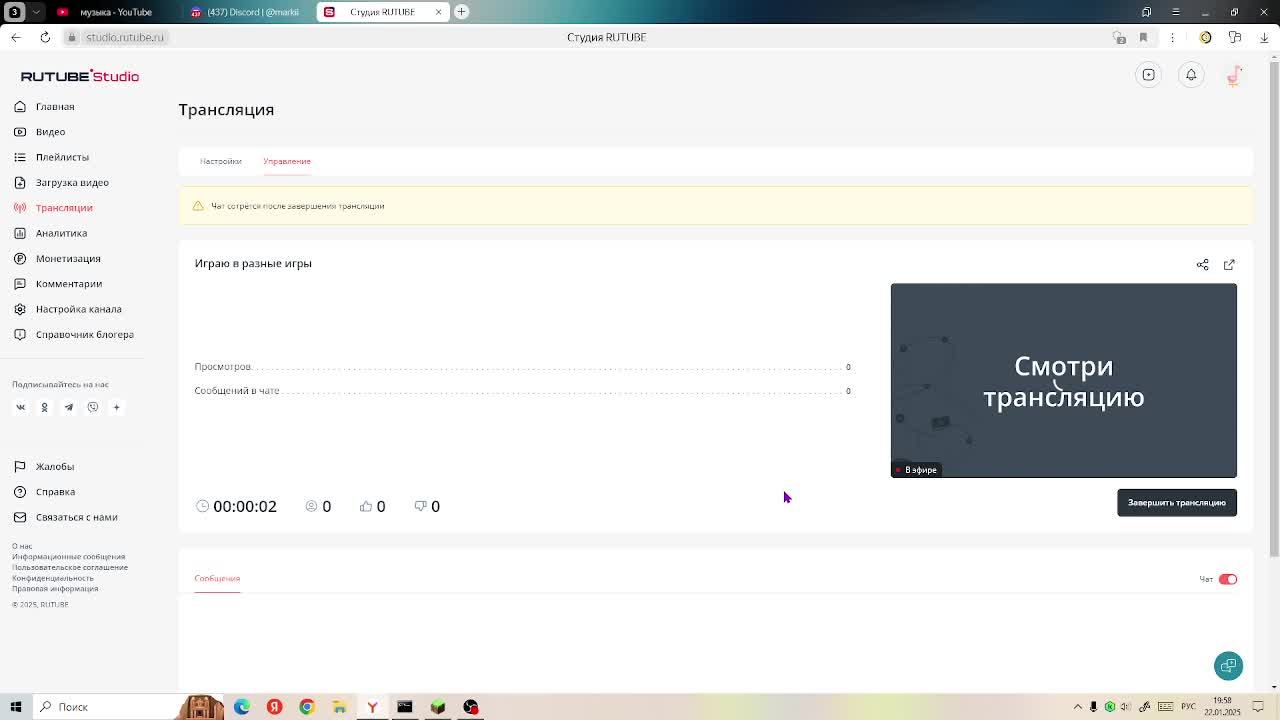Go to Главная in sidebar

tap(55, 107)
